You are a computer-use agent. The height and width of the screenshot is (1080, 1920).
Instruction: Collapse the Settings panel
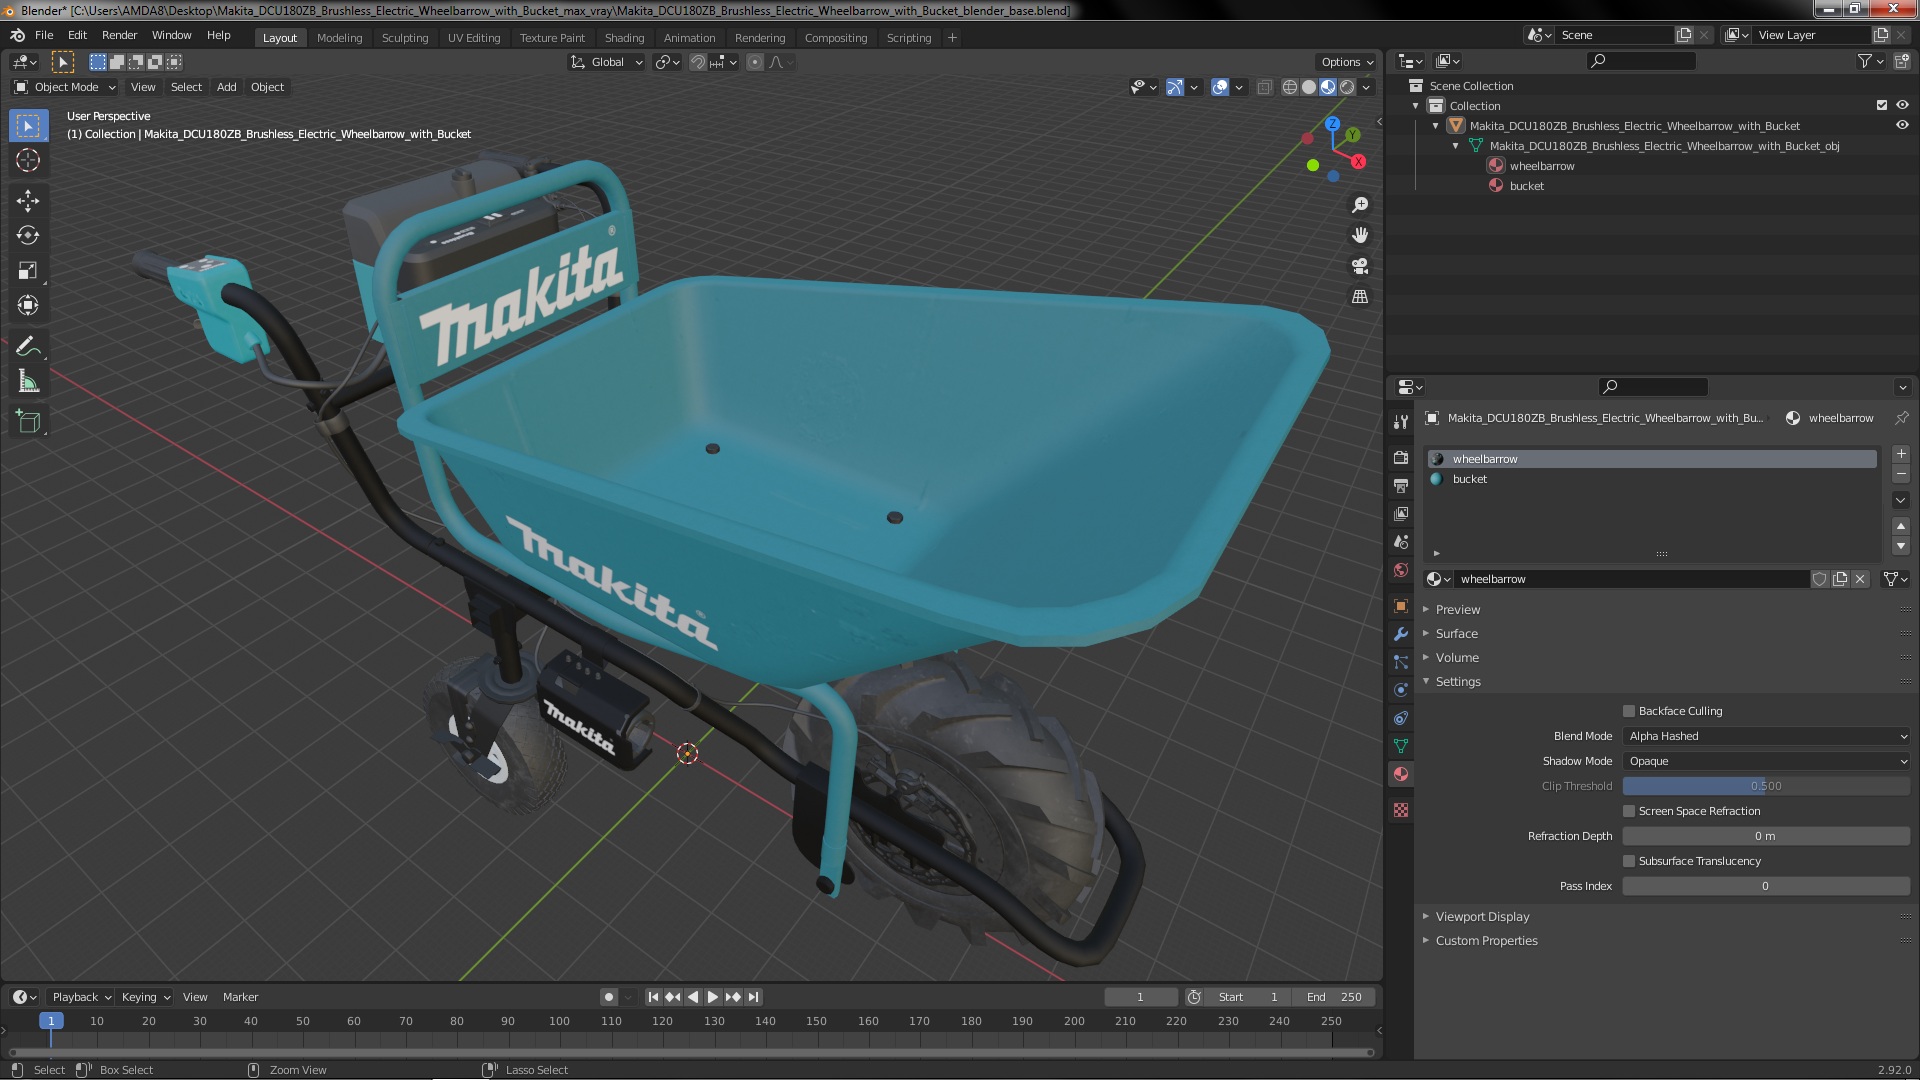coord(1457,681)
